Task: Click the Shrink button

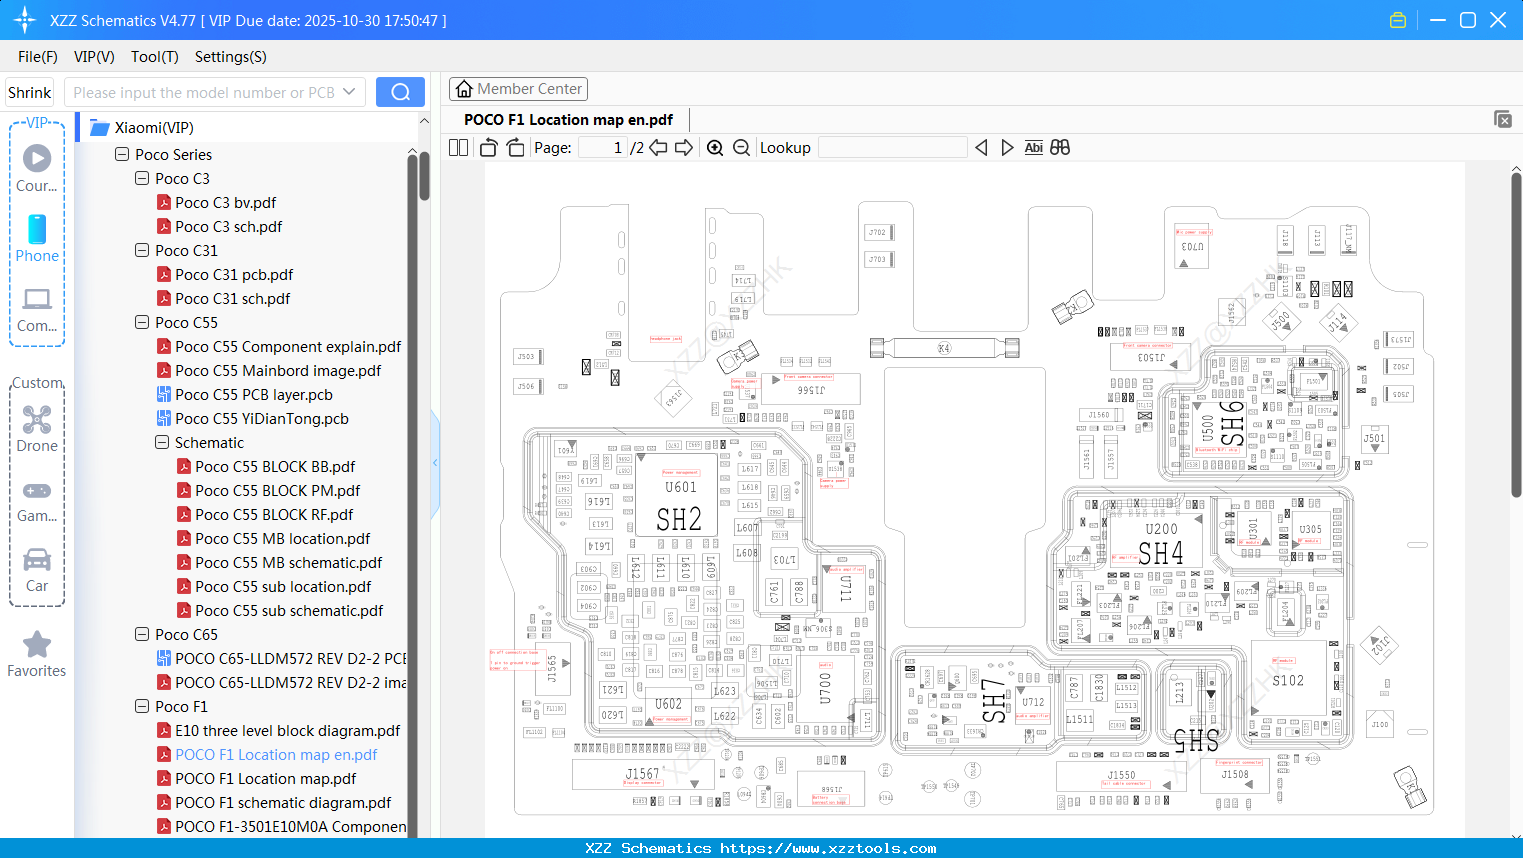Action: click(x=28, y=91)
